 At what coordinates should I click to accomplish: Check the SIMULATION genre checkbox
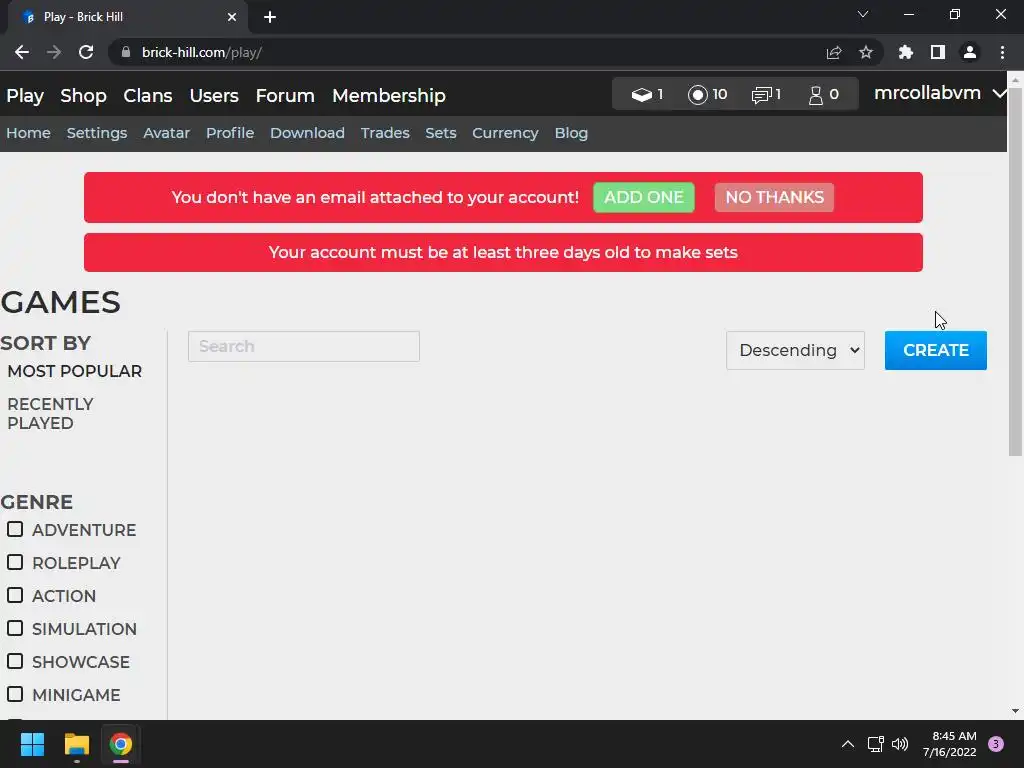(15, 628)
